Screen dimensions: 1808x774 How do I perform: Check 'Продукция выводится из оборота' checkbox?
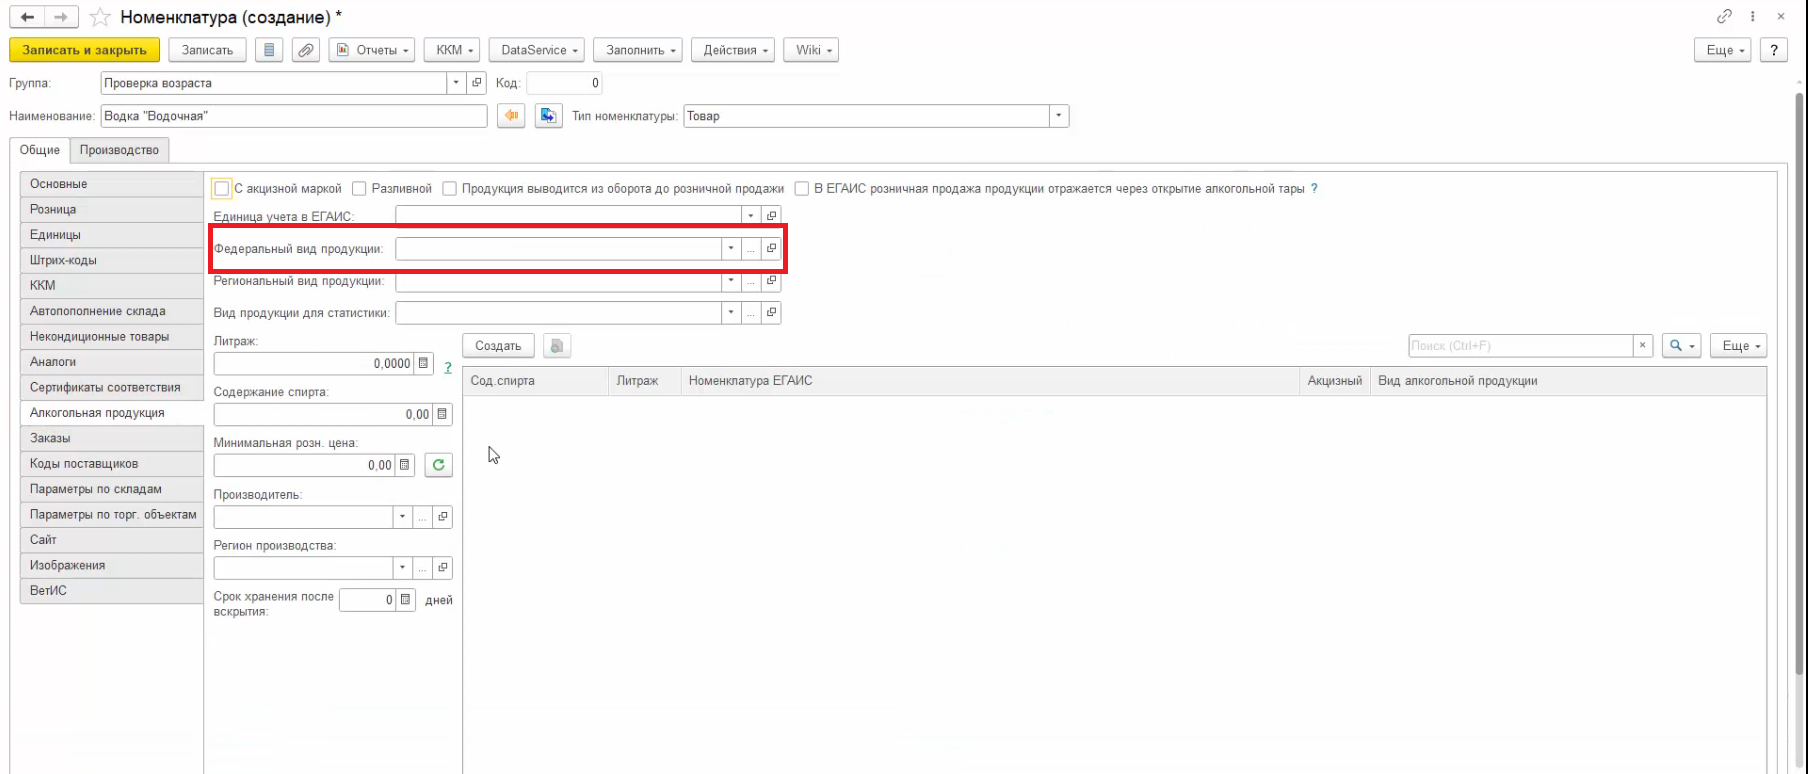(x=449, y=189)
